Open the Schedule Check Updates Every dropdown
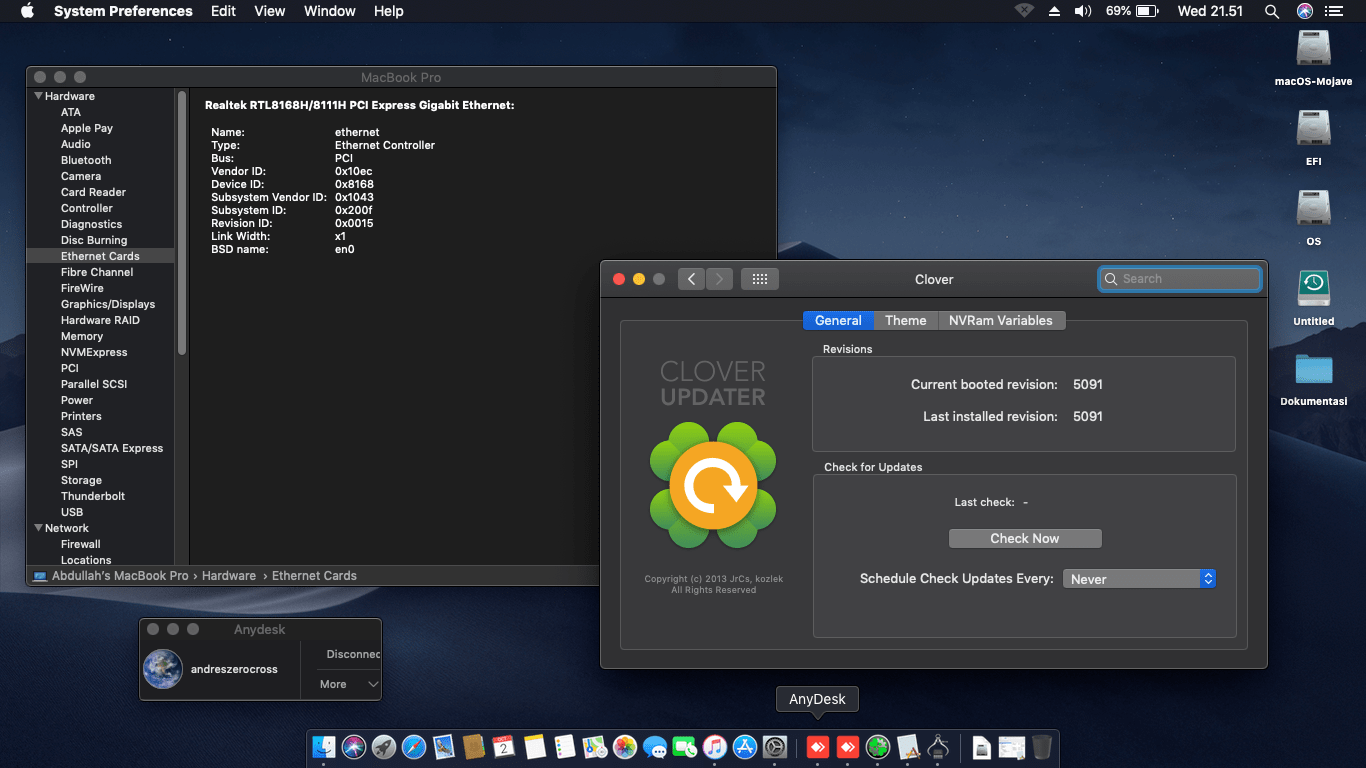 click(1138, 579)
